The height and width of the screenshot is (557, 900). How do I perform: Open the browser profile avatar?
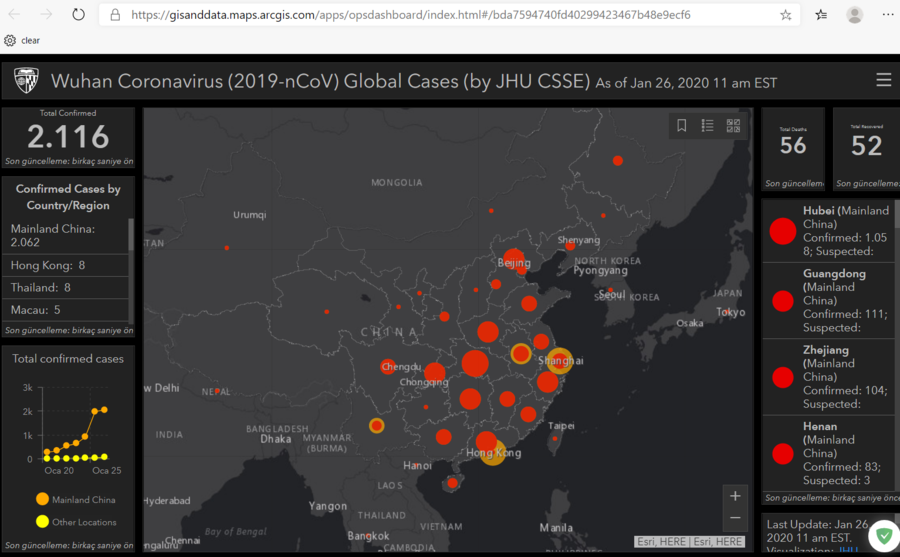855,15
